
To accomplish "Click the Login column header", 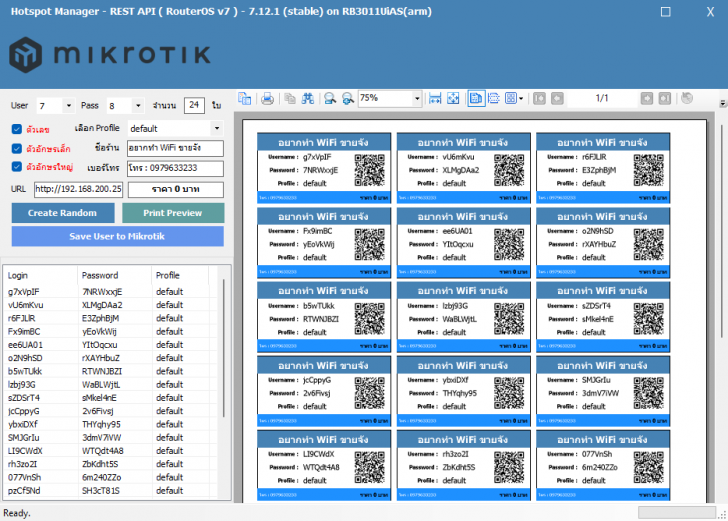I will [40, 275].
